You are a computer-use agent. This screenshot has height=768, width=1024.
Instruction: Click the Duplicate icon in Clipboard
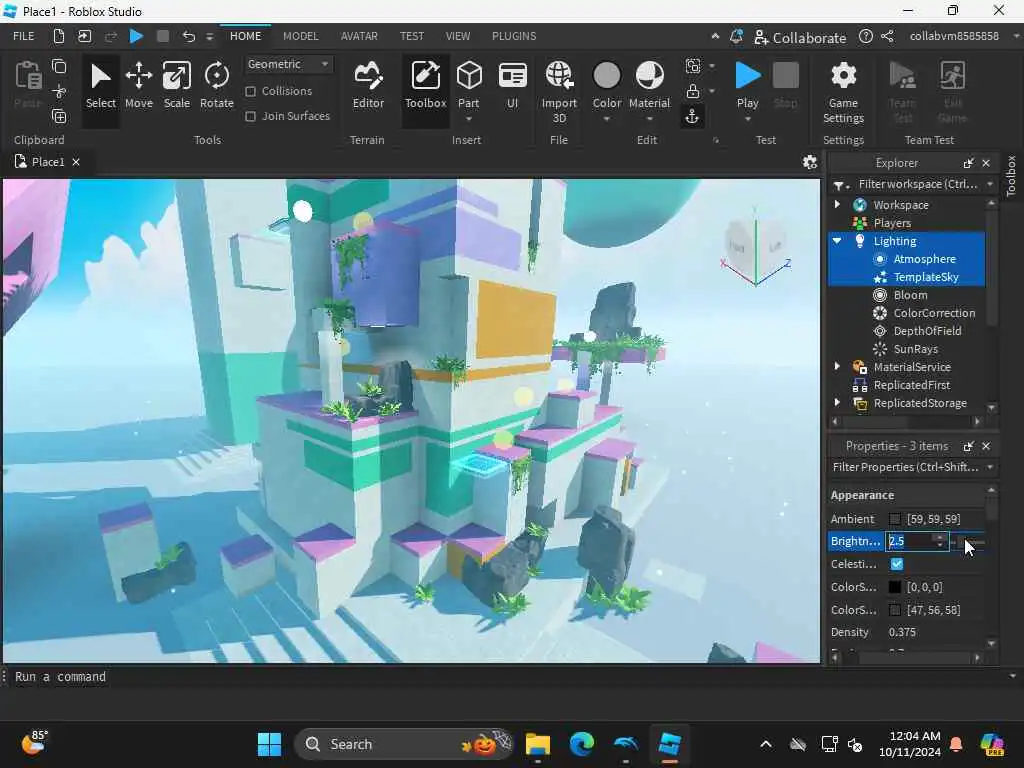(x=59, y=116)
